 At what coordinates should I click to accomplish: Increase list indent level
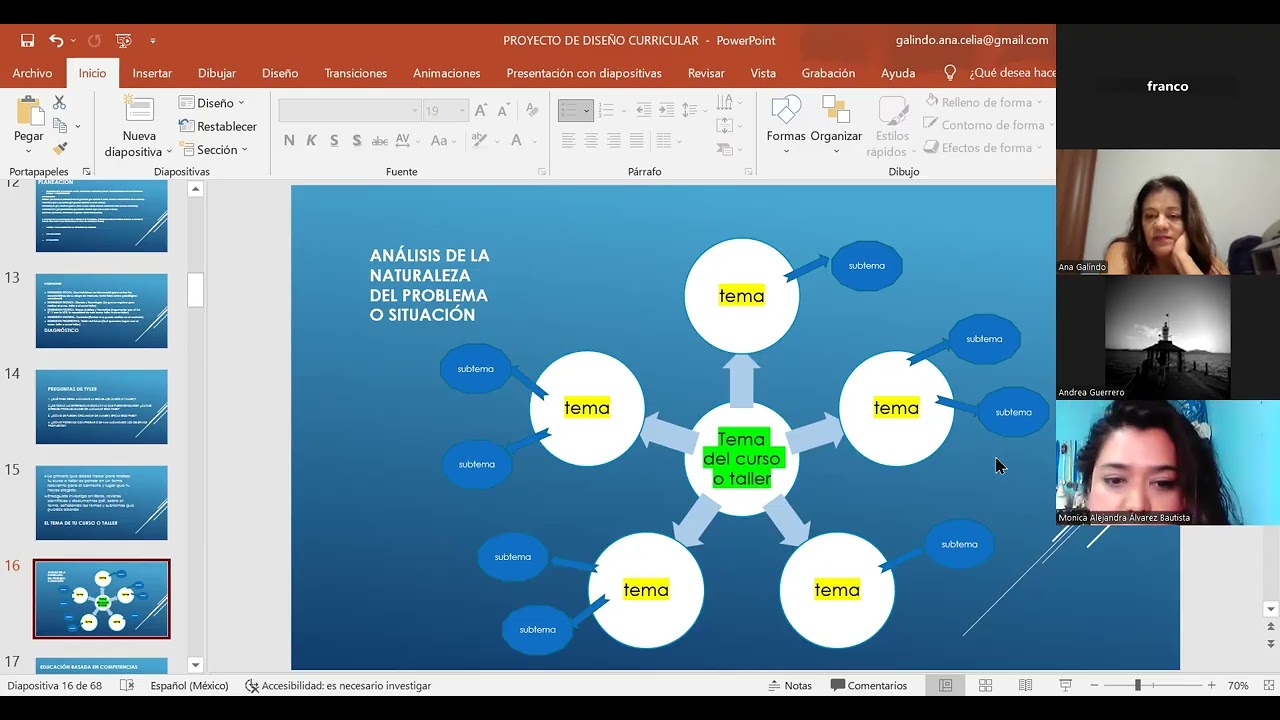tap(666, 111)
